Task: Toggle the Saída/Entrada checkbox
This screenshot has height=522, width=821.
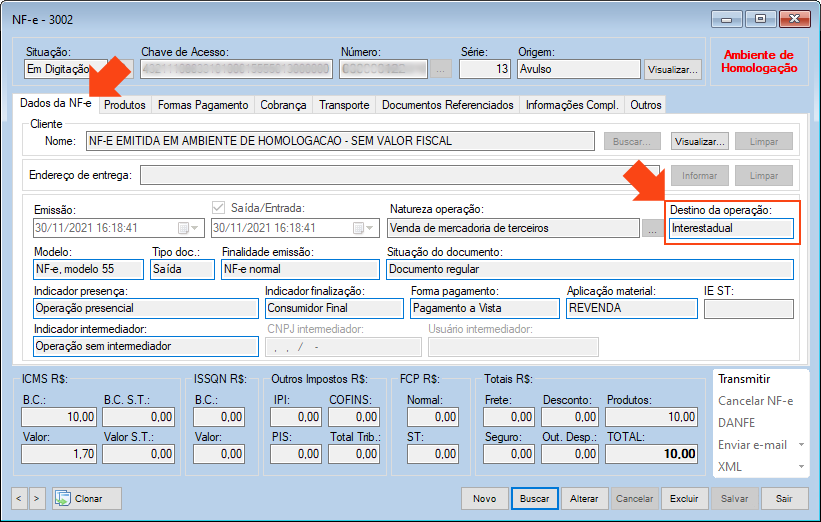Action: tap(219, 208)
